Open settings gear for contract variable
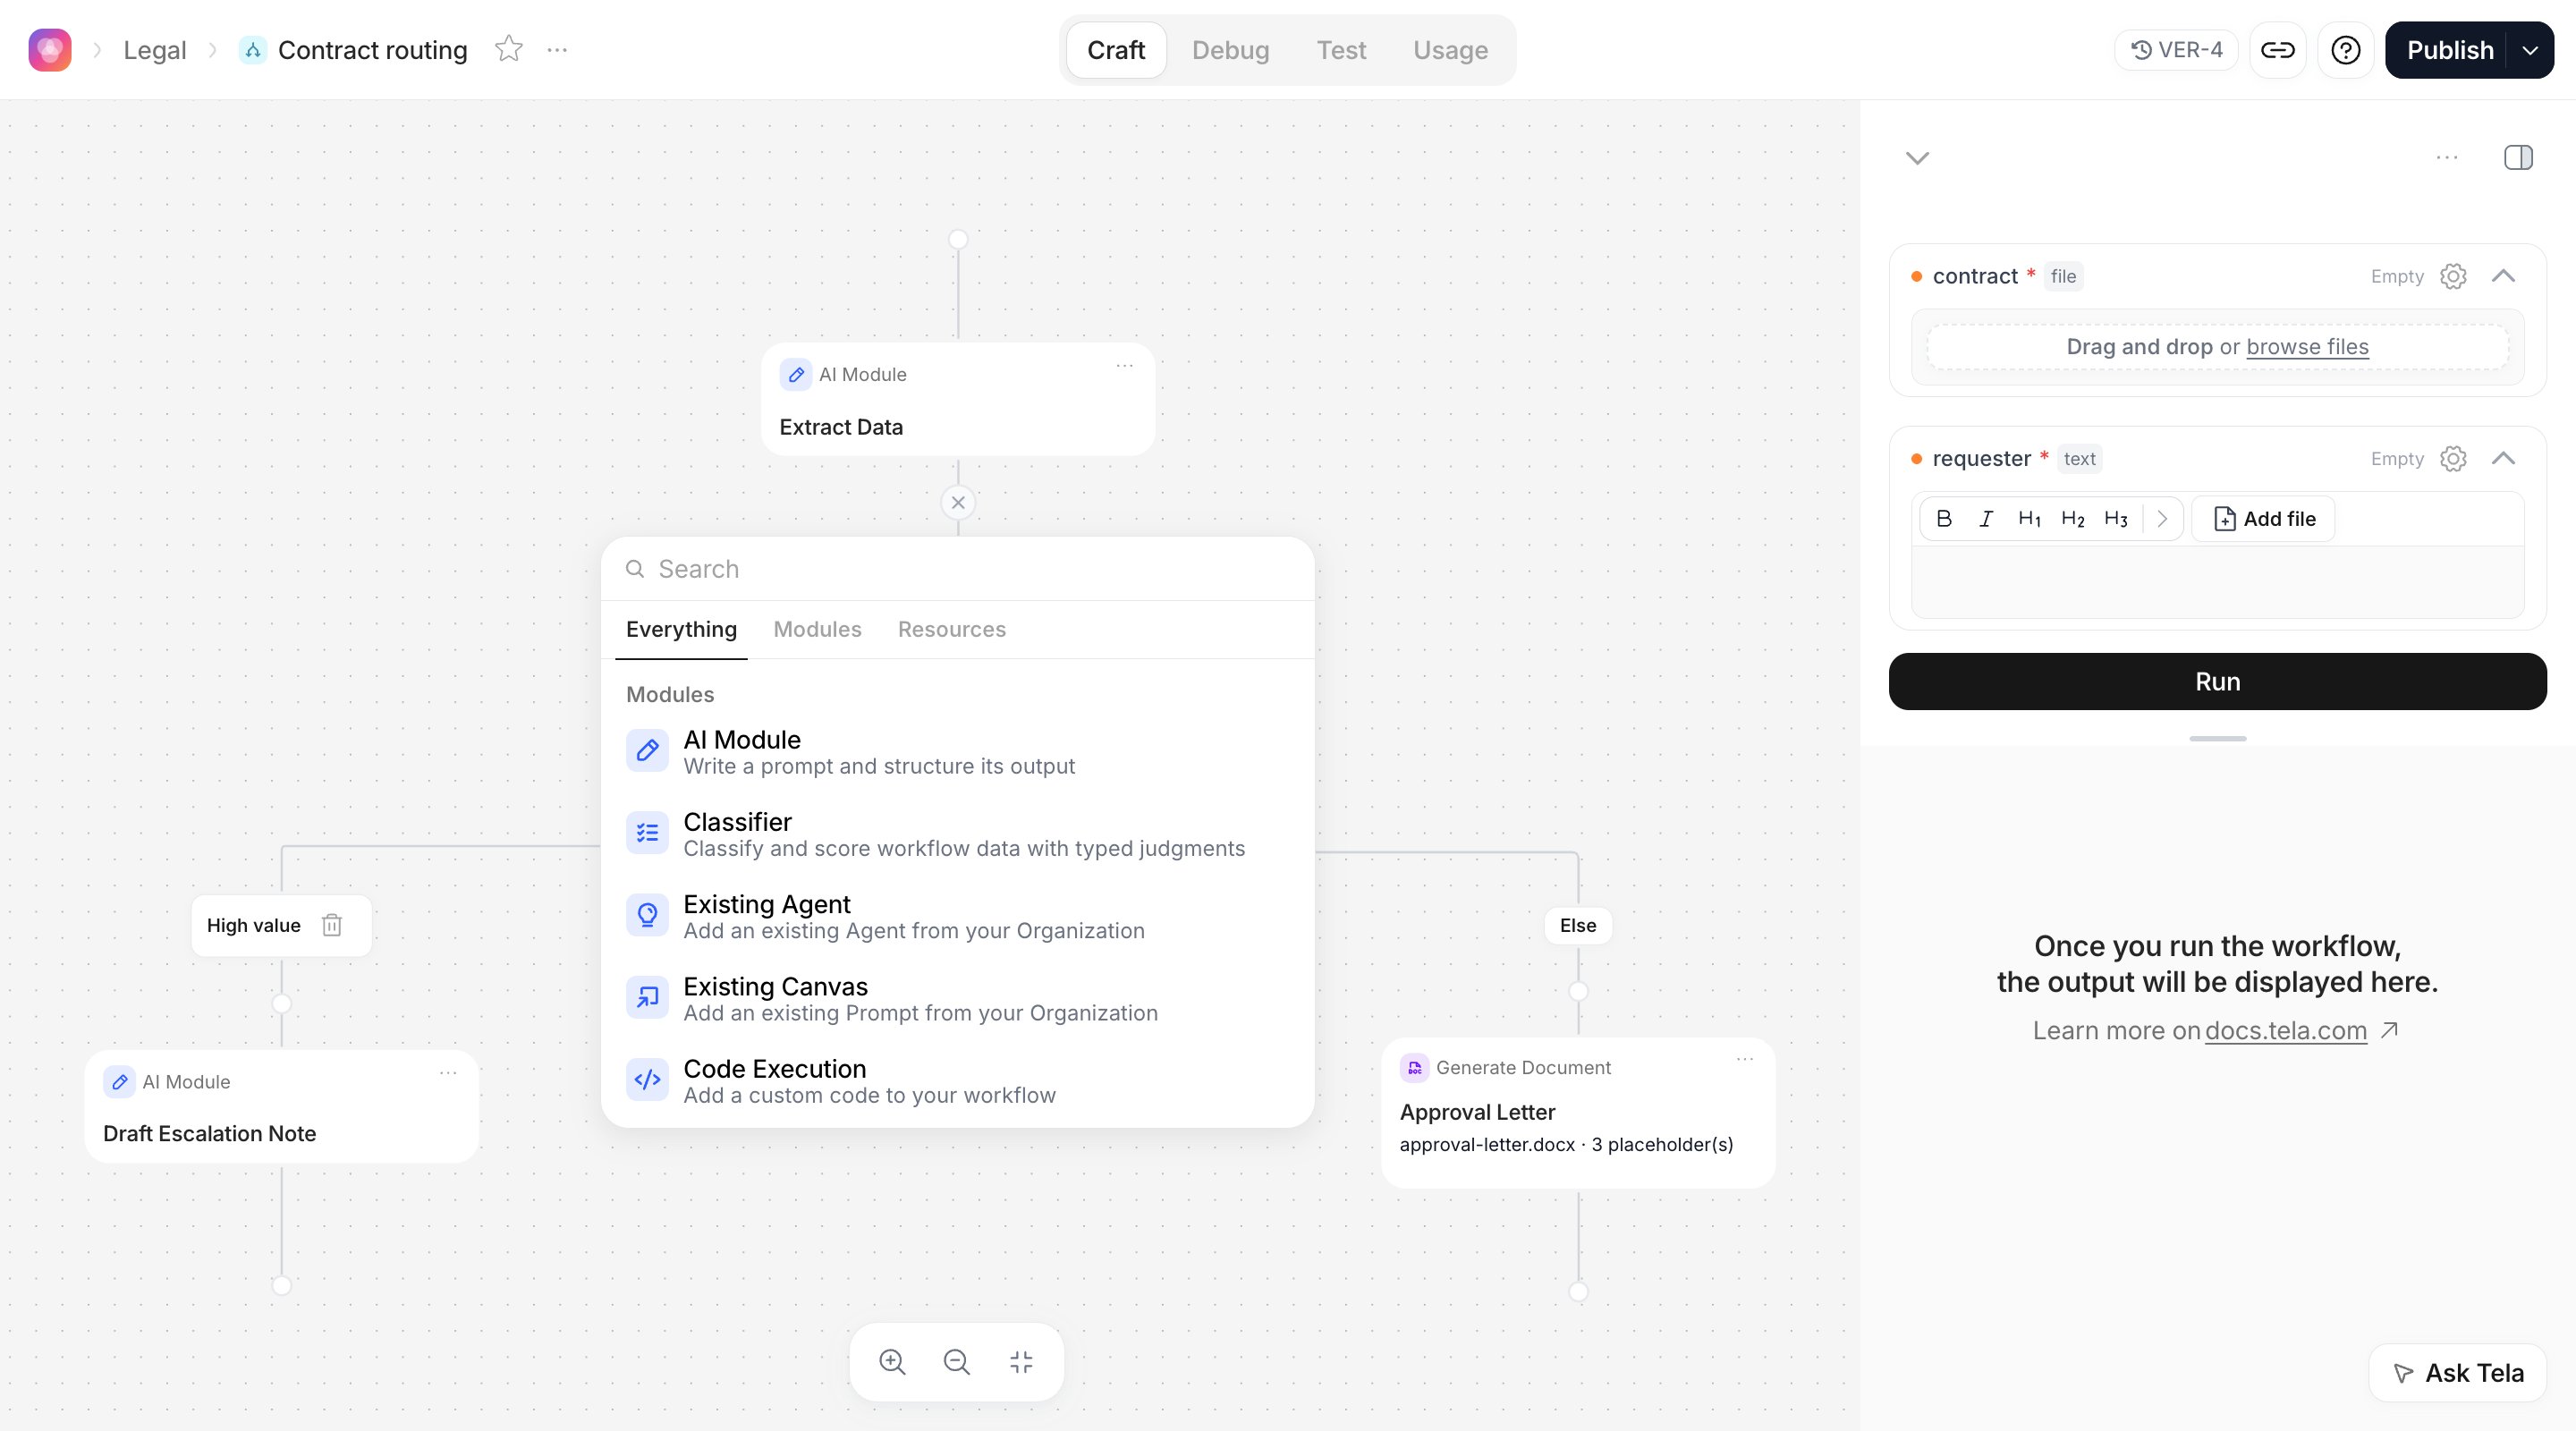Image resolution: width=2576 pixels, height=1431 pixels. (x=2453, y=276)
